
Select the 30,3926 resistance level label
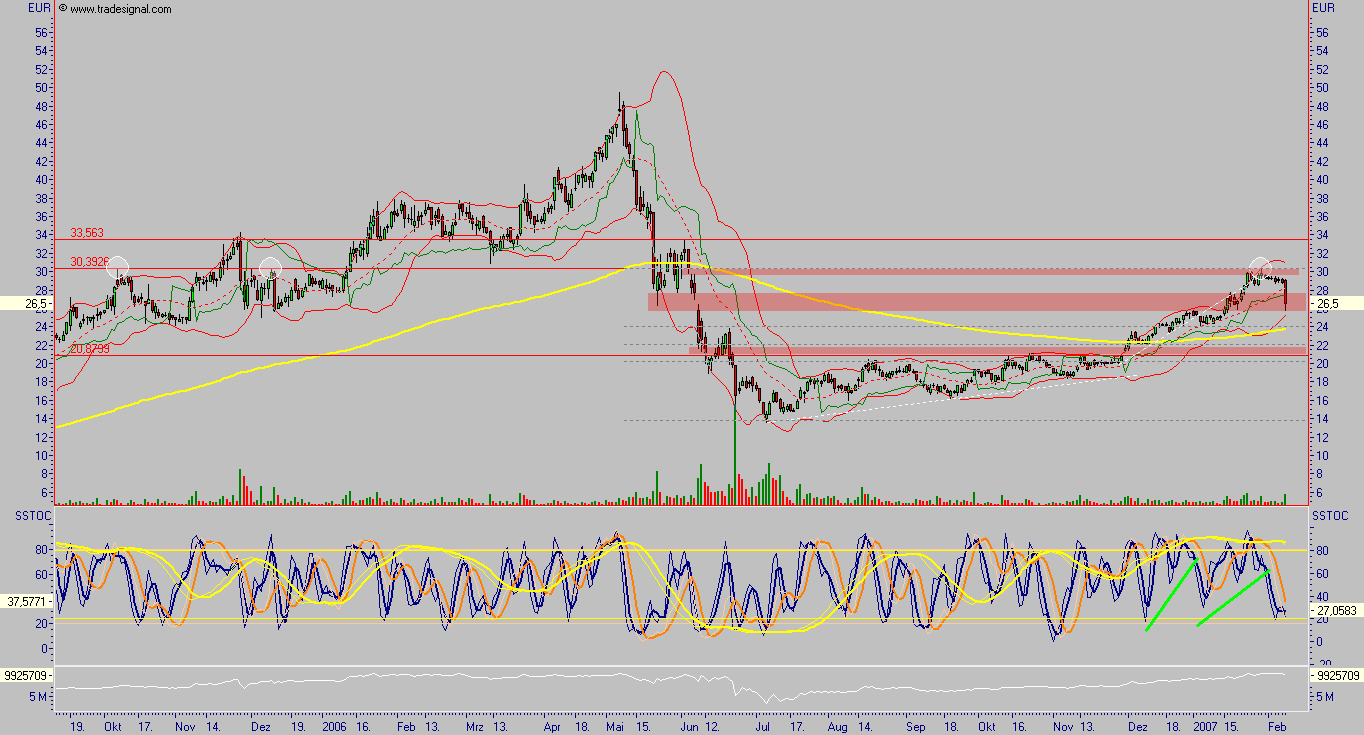pos(89,262)
